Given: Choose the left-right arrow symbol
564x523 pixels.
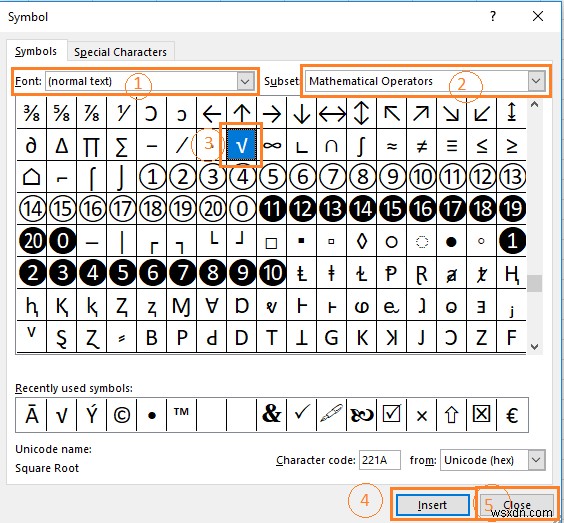Looking at the screenshot, I should [x=332, y=113].
